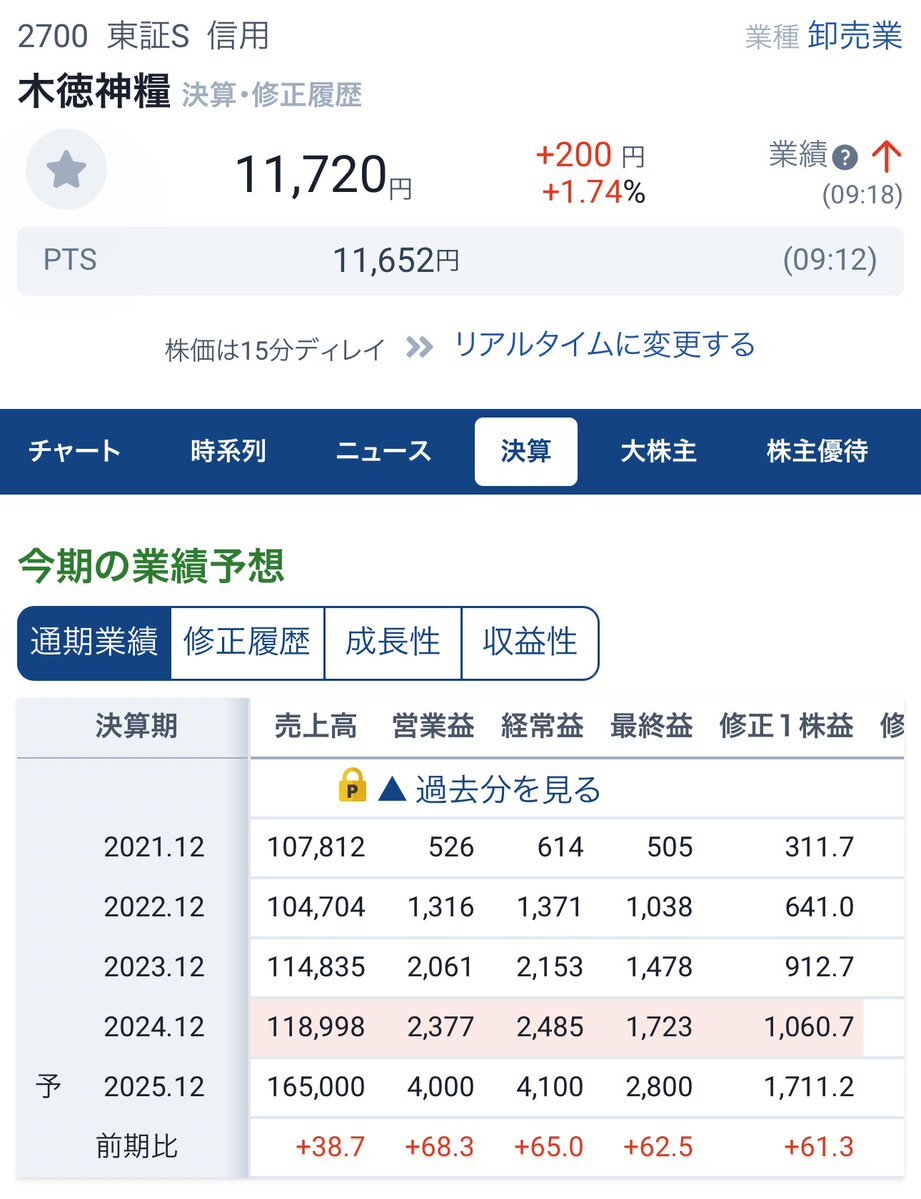Open the 卸売業 industry link
921x1199 pixels.
[x=854, y=36]
